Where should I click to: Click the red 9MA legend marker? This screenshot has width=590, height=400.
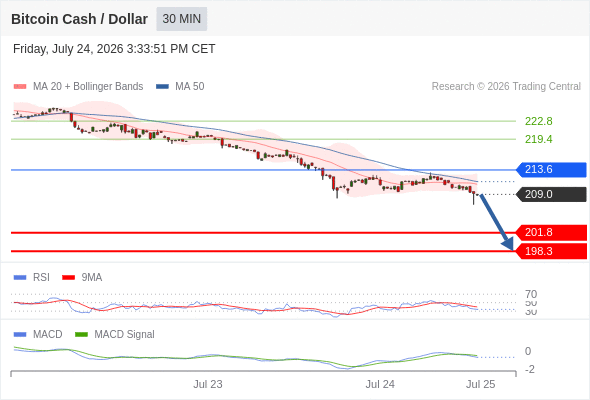(x=68, y=278)
